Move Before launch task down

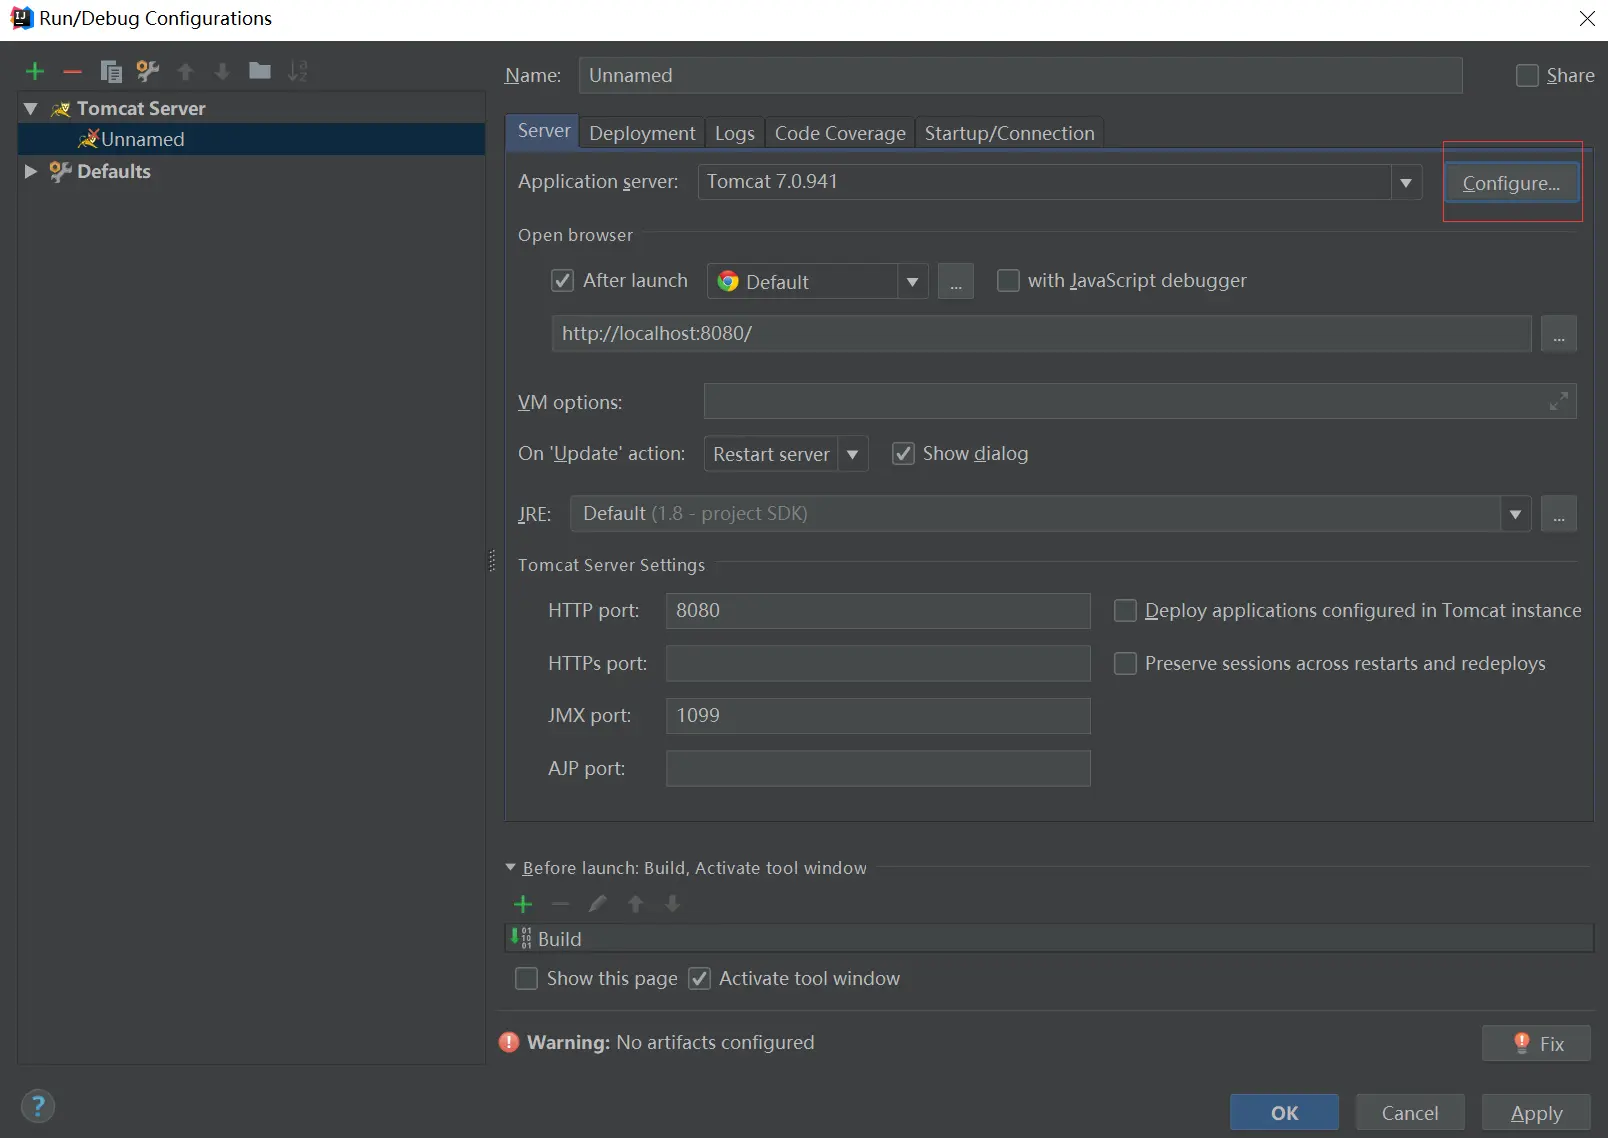point(672,904)
